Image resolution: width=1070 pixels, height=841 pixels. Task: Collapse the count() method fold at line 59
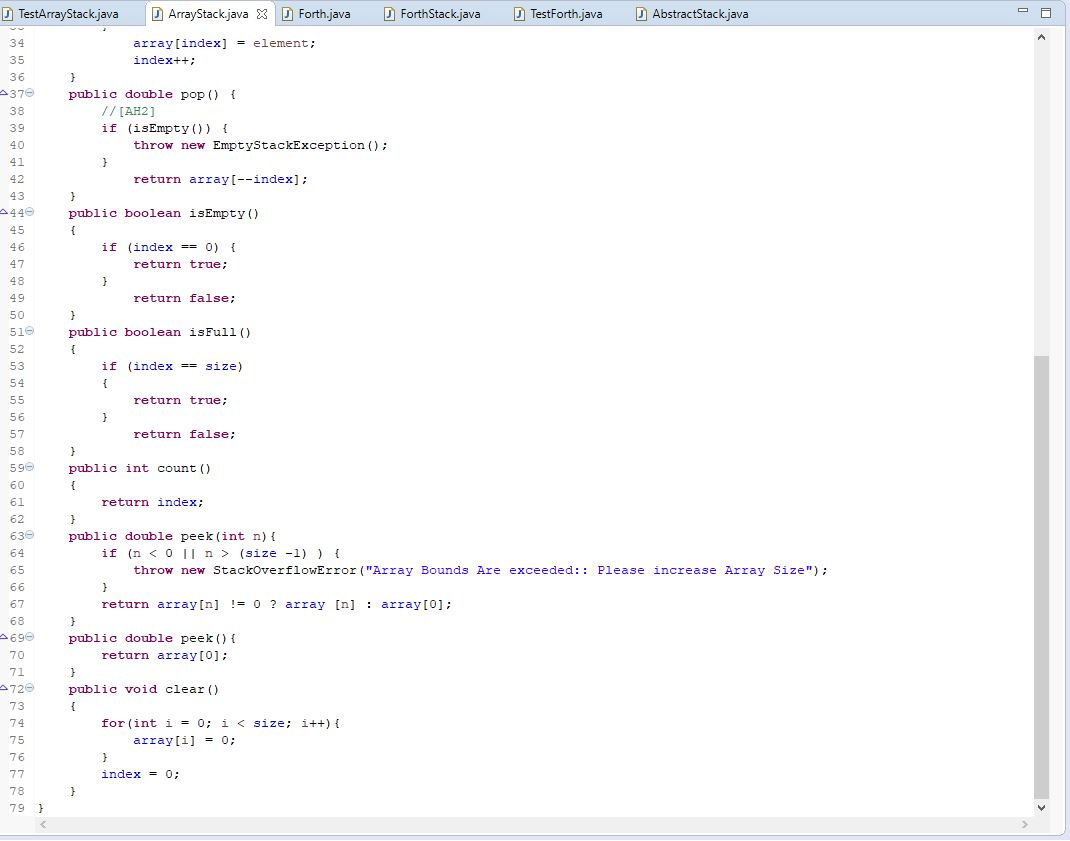[x=29, y=467]
